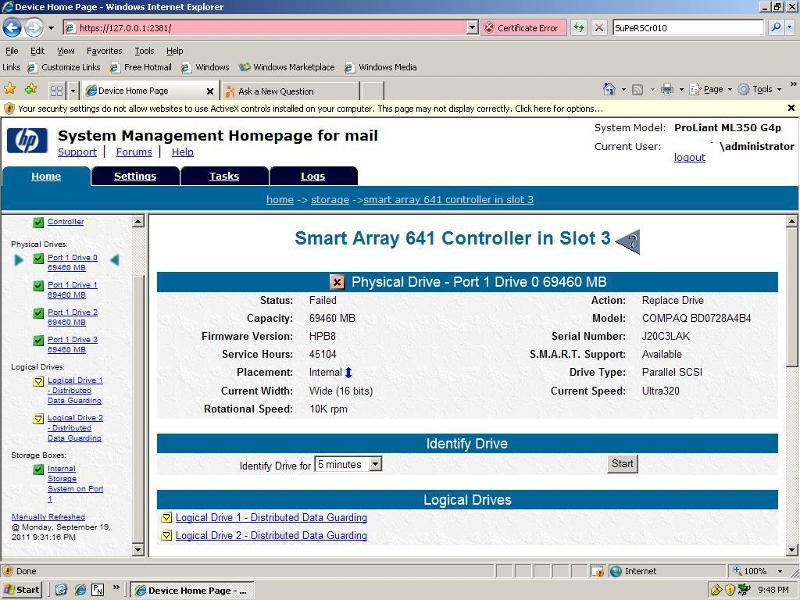Open the Quick Tabs grid icon
The image size is (800, 600).
tap(57, 91)
